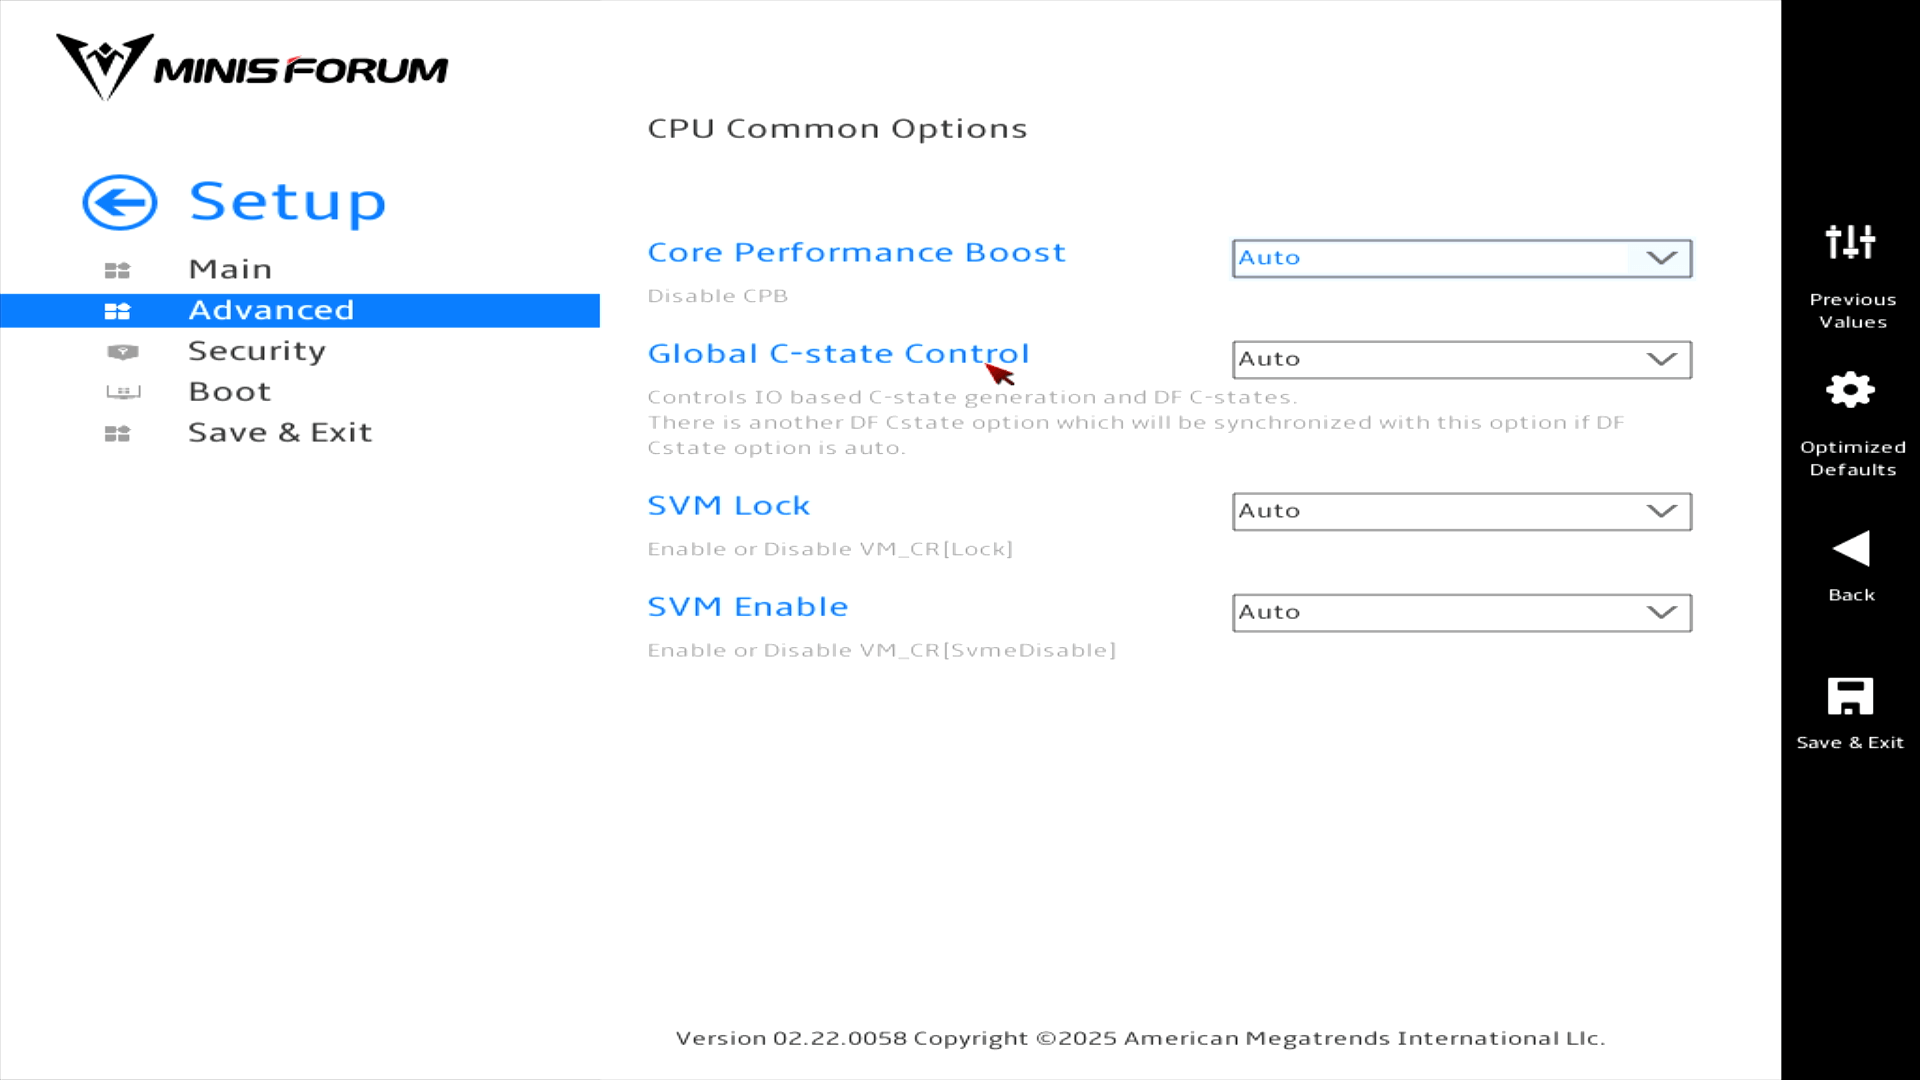1920x1080 pixels.
Task: Click the Minisforum logo
Action: coord(252,68)
